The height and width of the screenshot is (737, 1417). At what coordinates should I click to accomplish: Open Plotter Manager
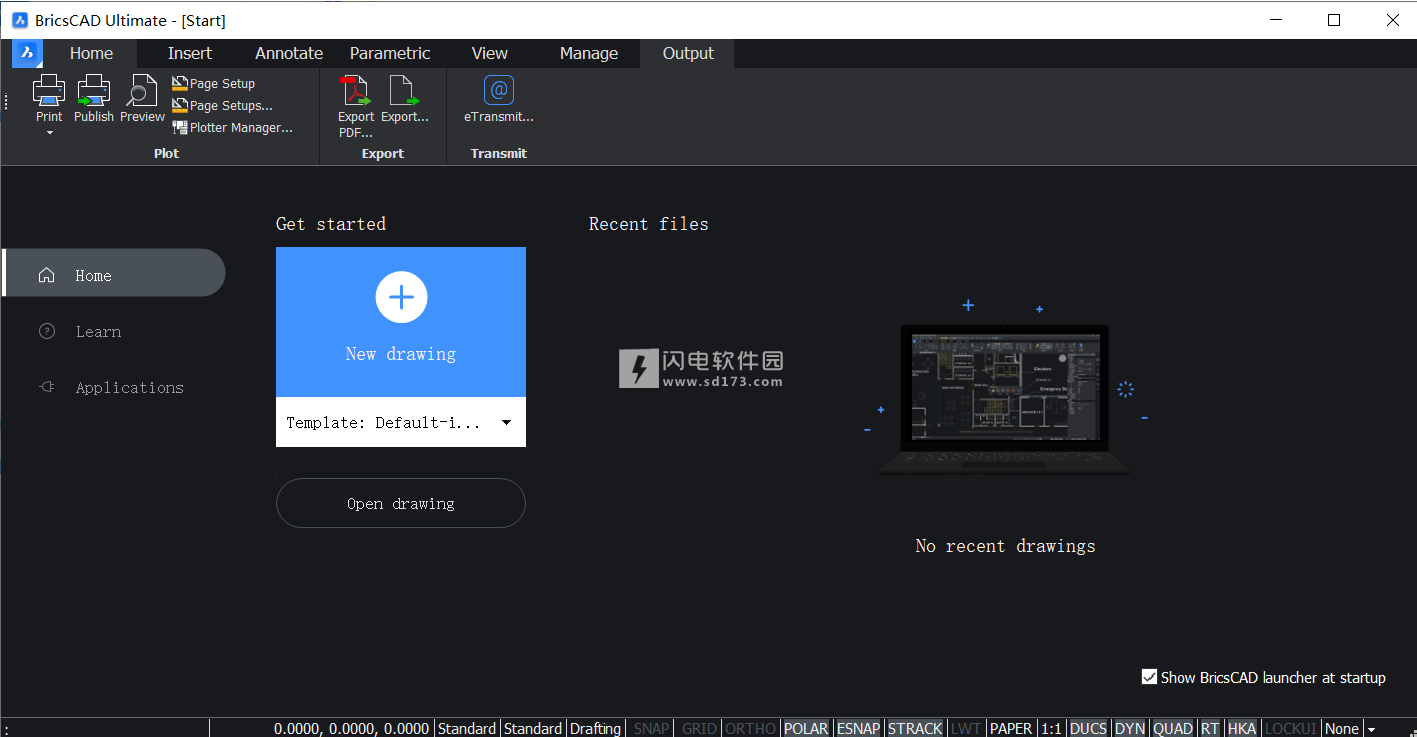pos(232,128)
